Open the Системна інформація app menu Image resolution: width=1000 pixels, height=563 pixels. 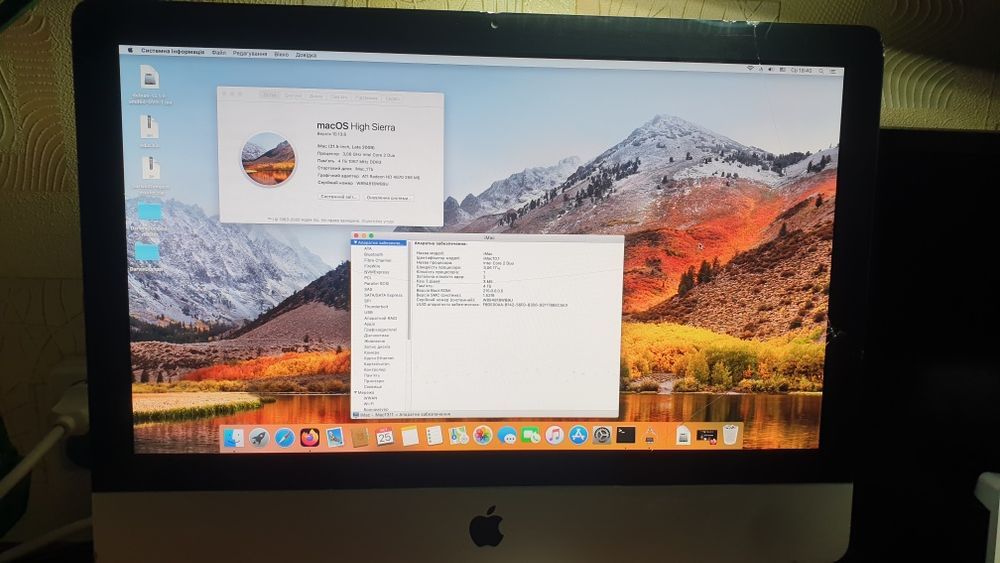173,51
